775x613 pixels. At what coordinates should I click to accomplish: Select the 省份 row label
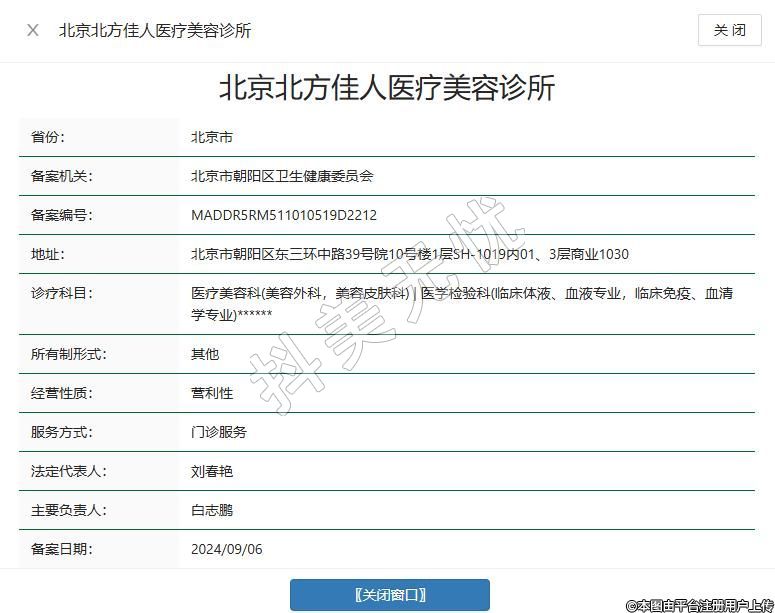click(48, 137)
